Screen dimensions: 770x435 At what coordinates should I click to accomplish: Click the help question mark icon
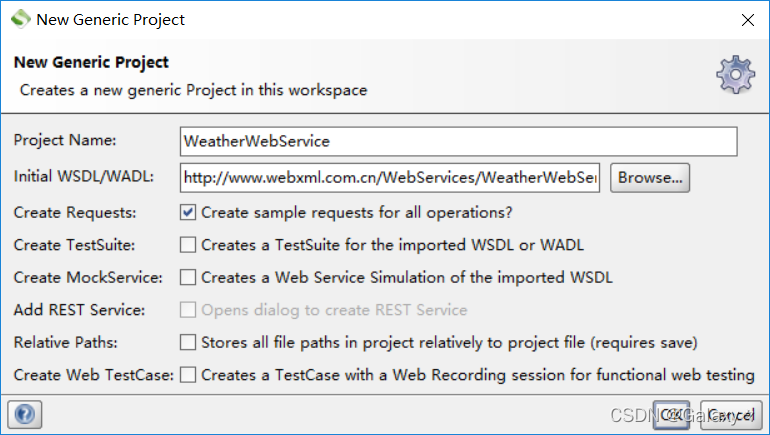[x=25, y=414]
